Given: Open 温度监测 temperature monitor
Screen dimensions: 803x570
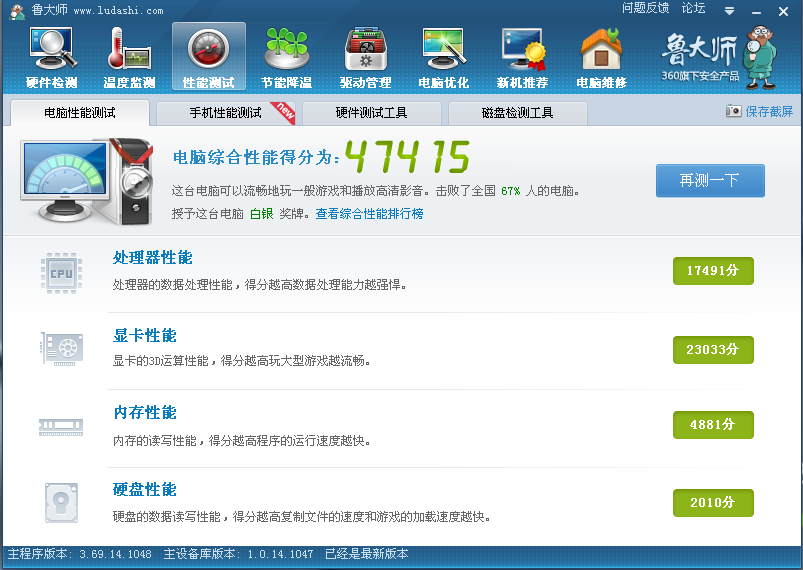Looking at the screenshot, I should (130, 57).
